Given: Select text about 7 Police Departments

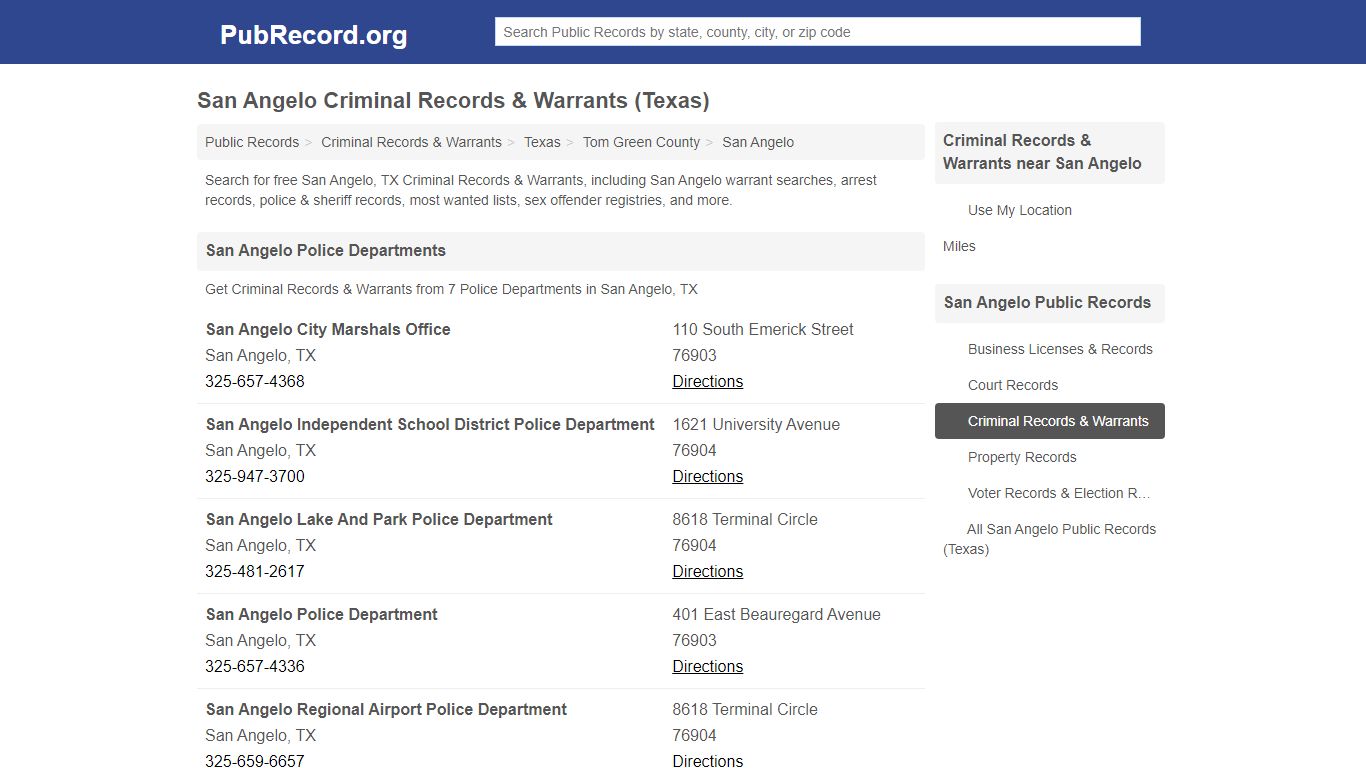Looking at the screenshot, I should tap(451, 289).
